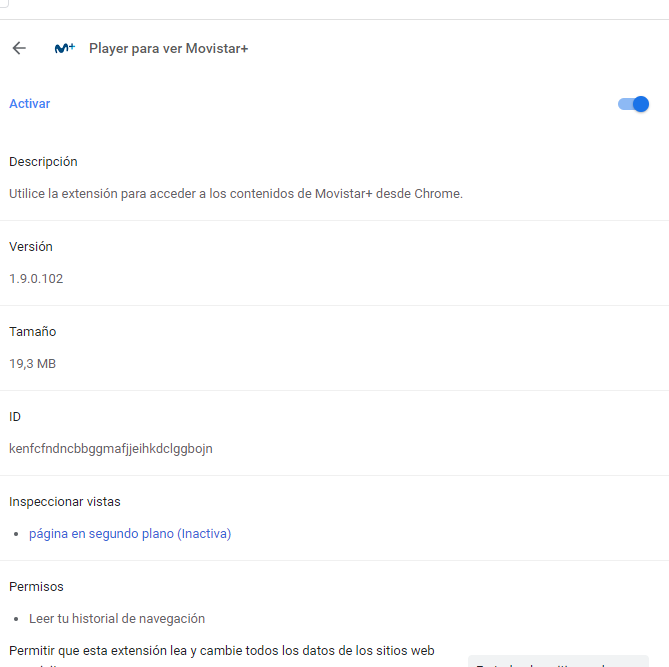
Task: Click the 'Descripción' section heading
Action: [43, 162]
